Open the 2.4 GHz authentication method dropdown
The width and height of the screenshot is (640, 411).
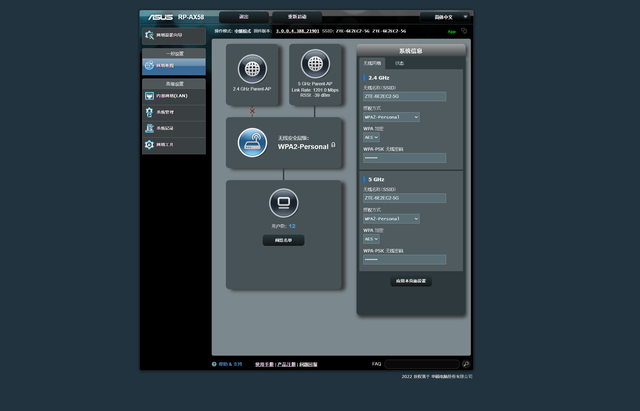pyautogui.click(x=391, y=117)
